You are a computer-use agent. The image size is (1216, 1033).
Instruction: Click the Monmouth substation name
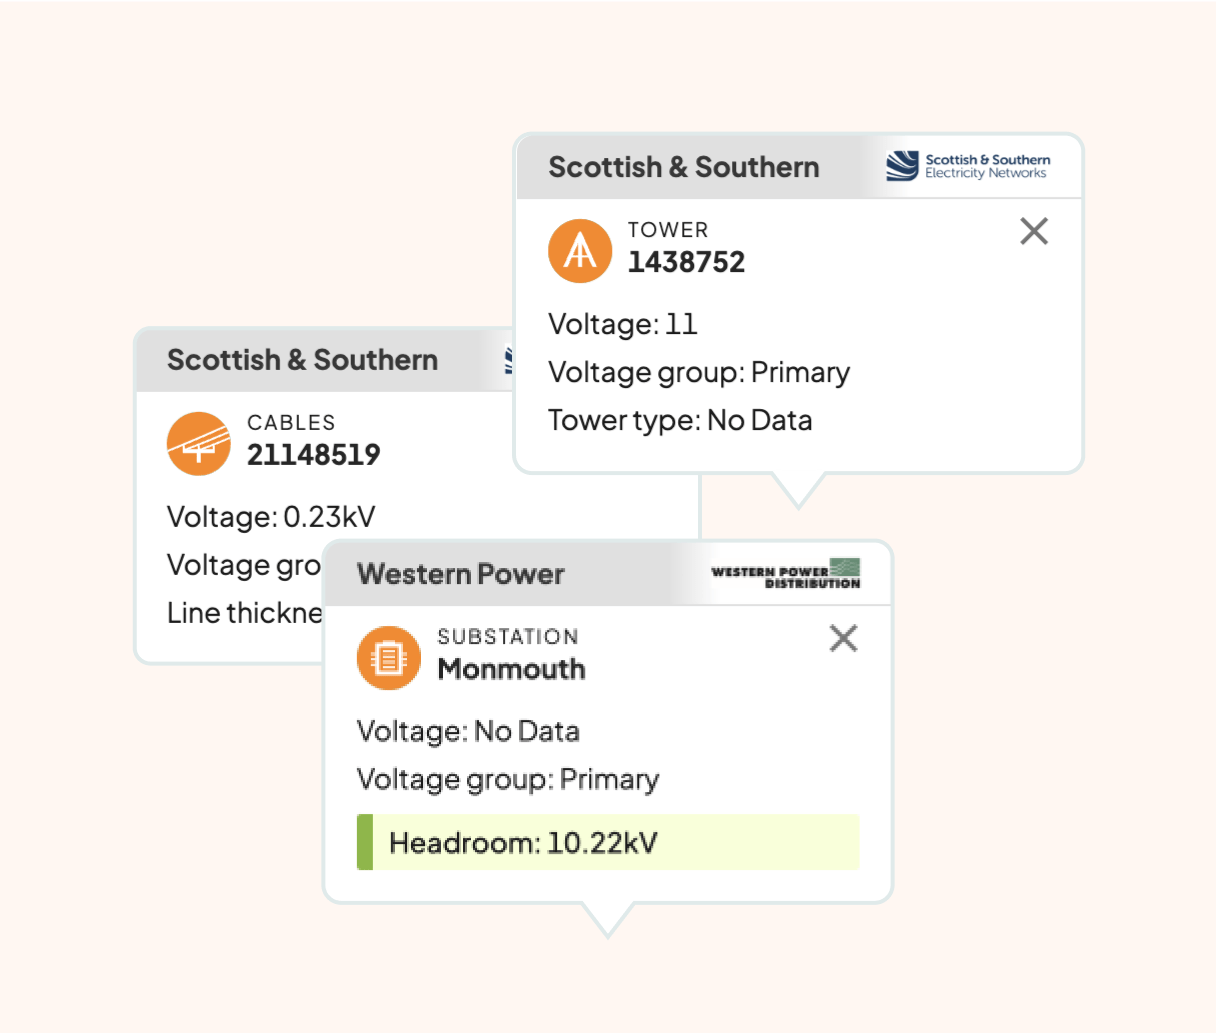pos(511,669)
